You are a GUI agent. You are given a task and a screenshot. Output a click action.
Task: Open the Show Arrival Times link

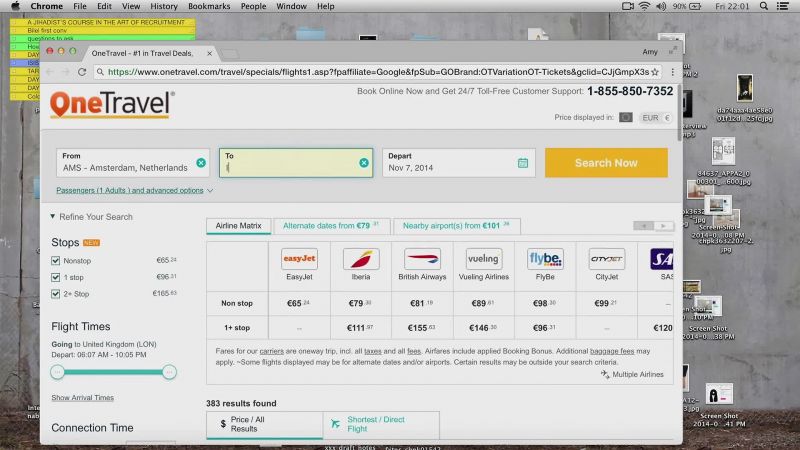83,397
